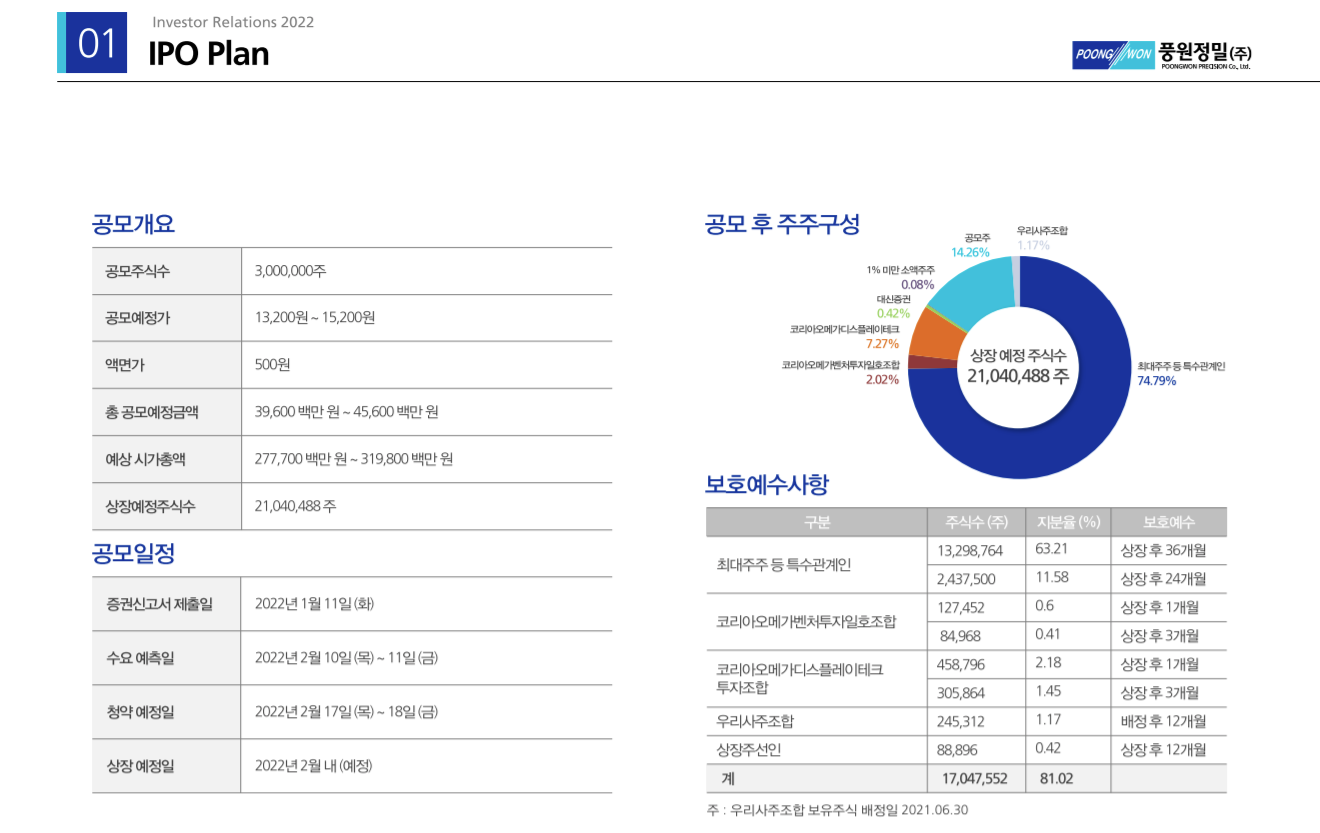Click the 주식수 (주) column header
The image size is (1320, 833).
click(x=977, y=522)
